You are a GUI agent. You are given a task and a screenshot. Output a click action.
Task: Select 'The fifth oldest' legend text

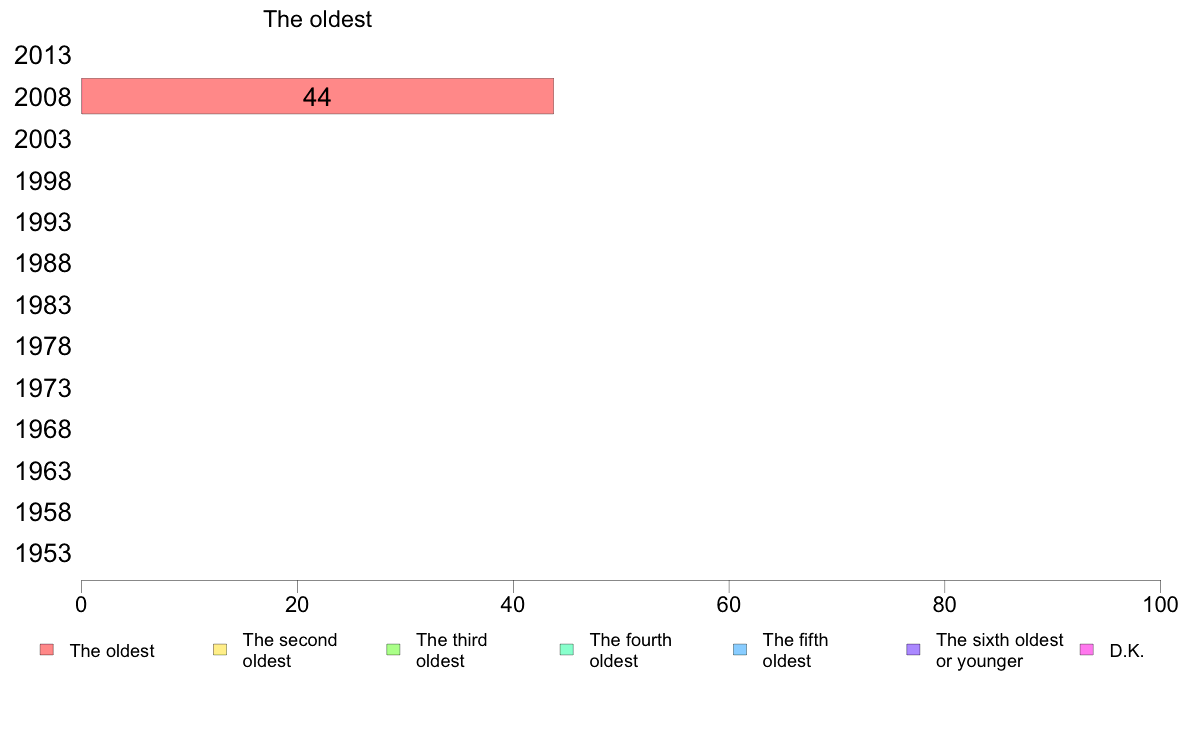795,650
